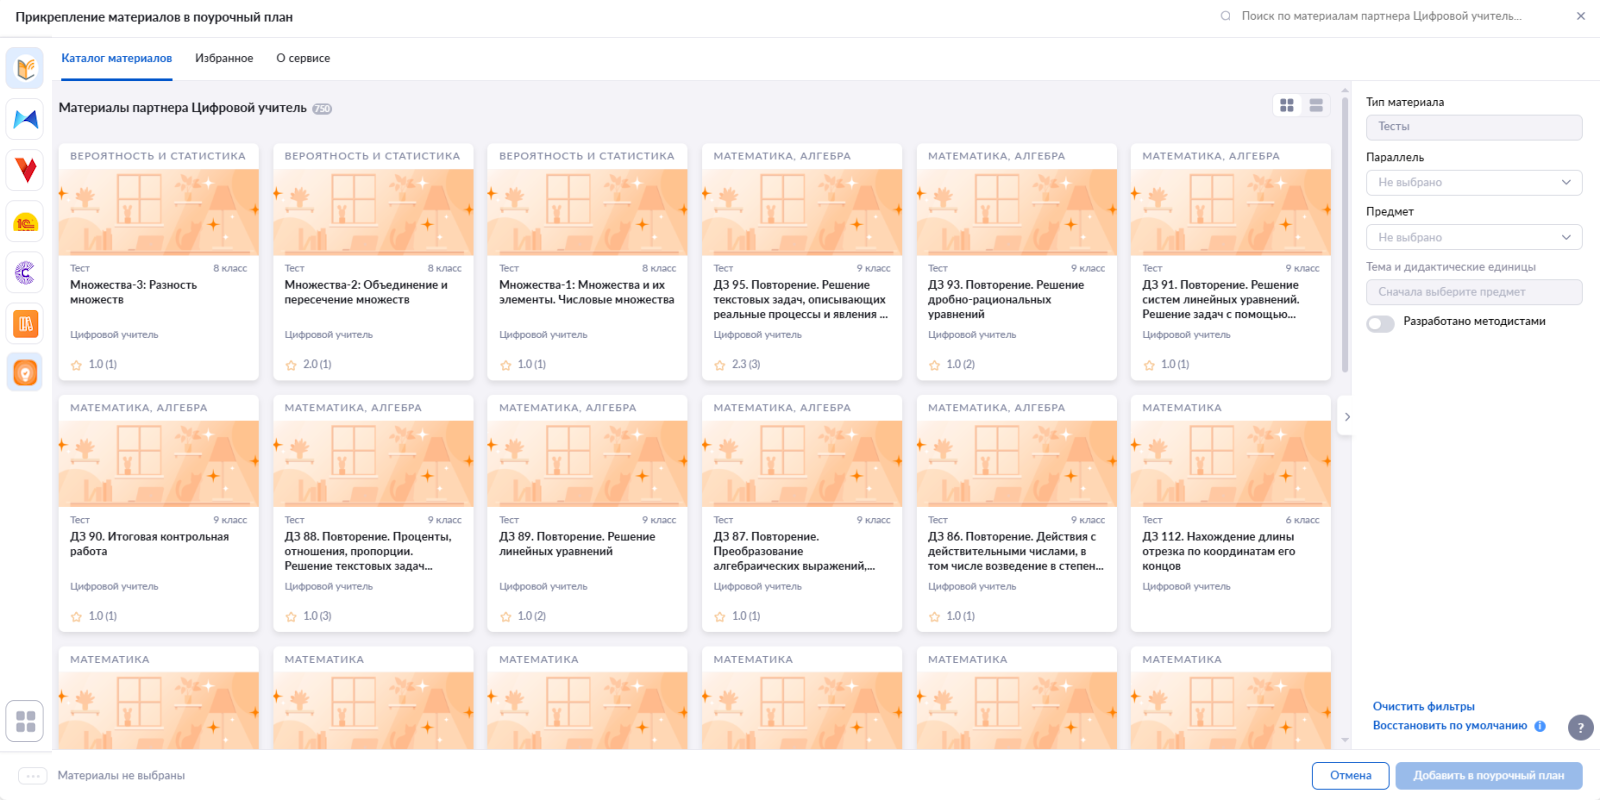This screenshot has height=800, width=1600.
Task: Select the orange lightbulb partner icon
Action: pyautogui.click(x=25, y=373)
